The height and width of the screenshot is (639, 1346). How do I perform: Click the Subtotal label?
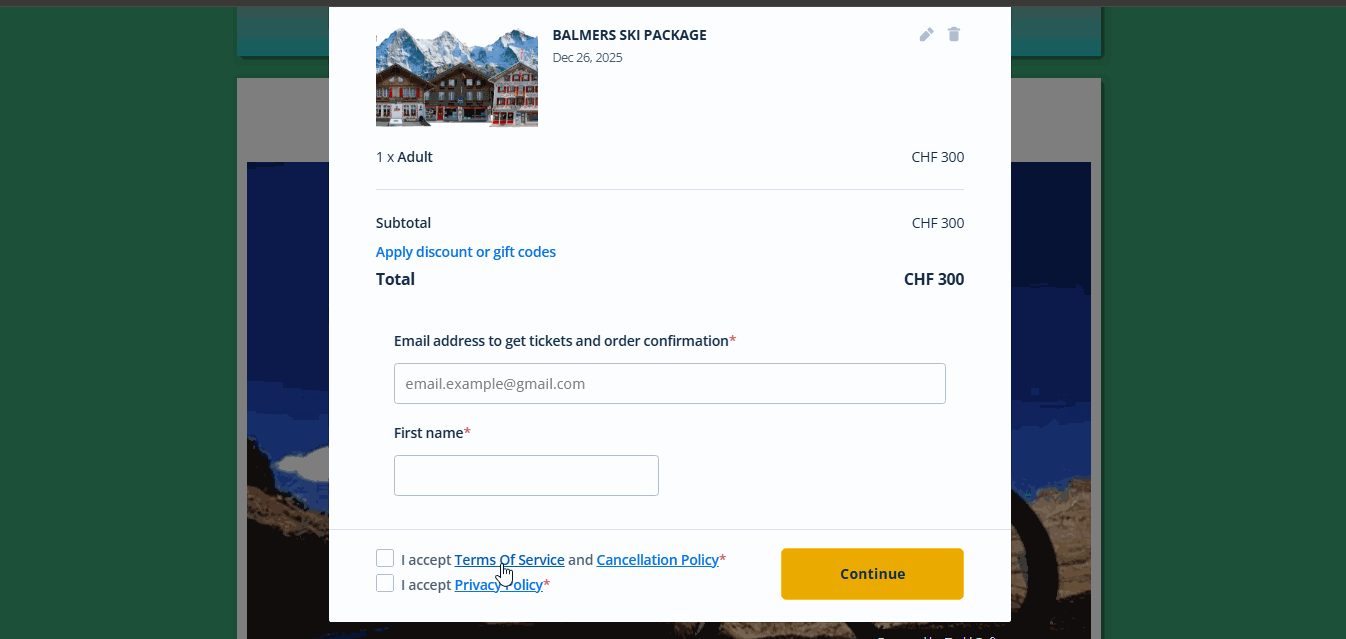pyautogui.click(x=403, y=223)
